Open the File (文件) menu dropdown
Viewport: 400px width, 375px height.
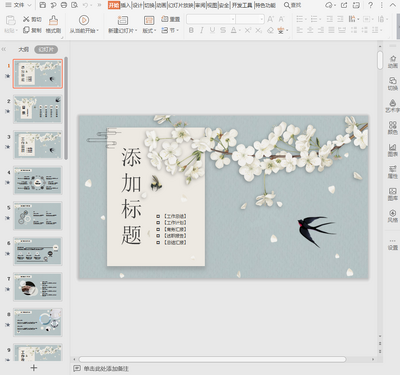click(x=19, y=5)
